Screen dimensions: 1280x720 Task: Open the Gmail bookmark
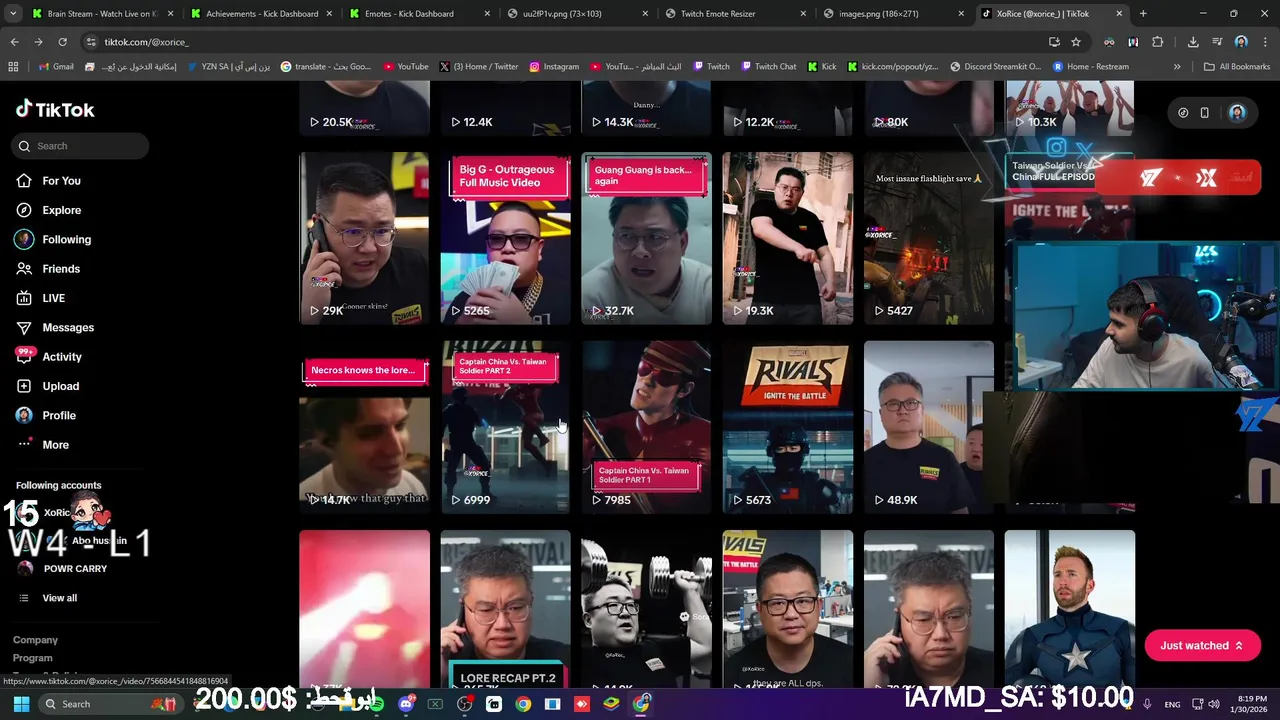56,67
